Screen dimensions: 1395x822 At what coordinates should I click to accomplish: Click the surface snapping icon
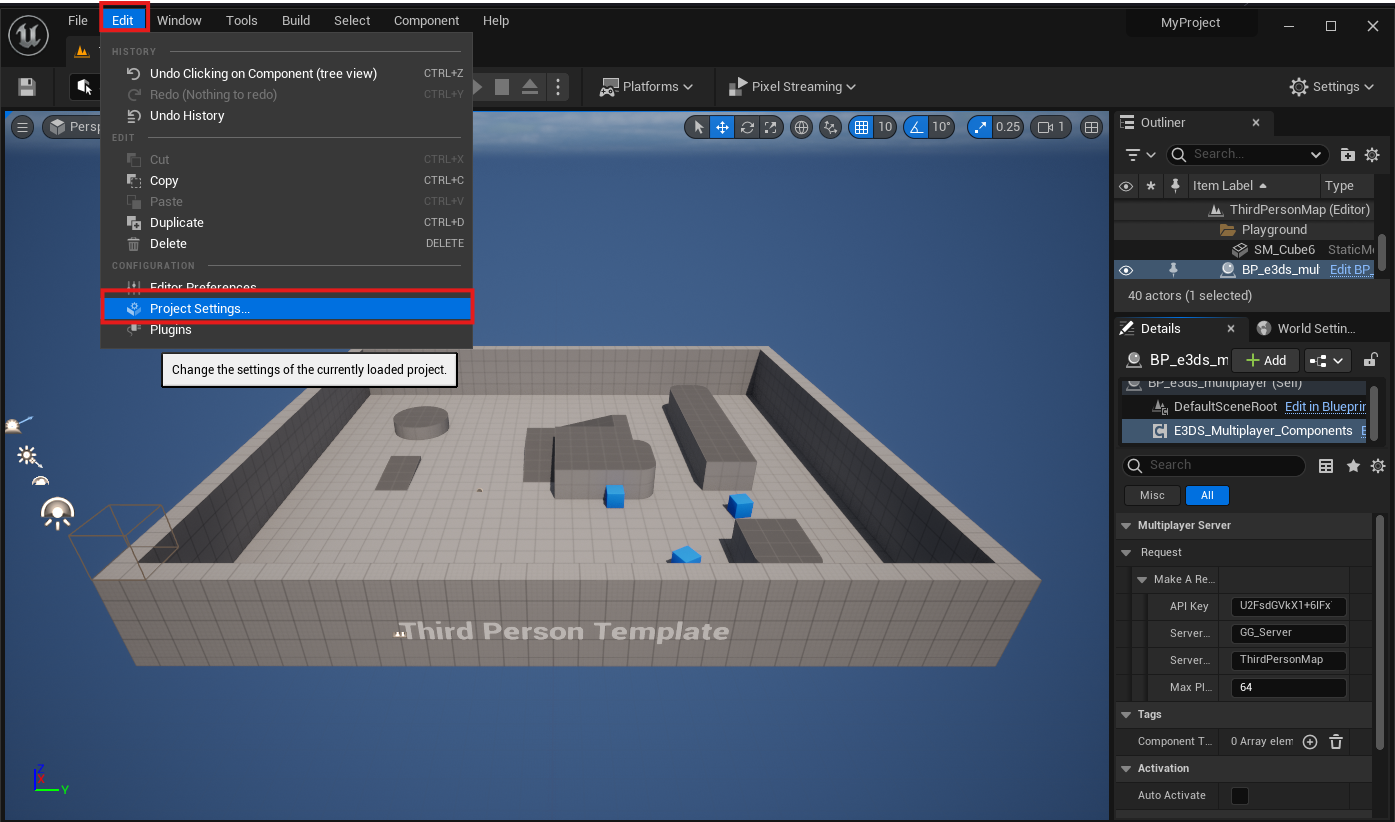pyautogui.click(x=830, y=127)
